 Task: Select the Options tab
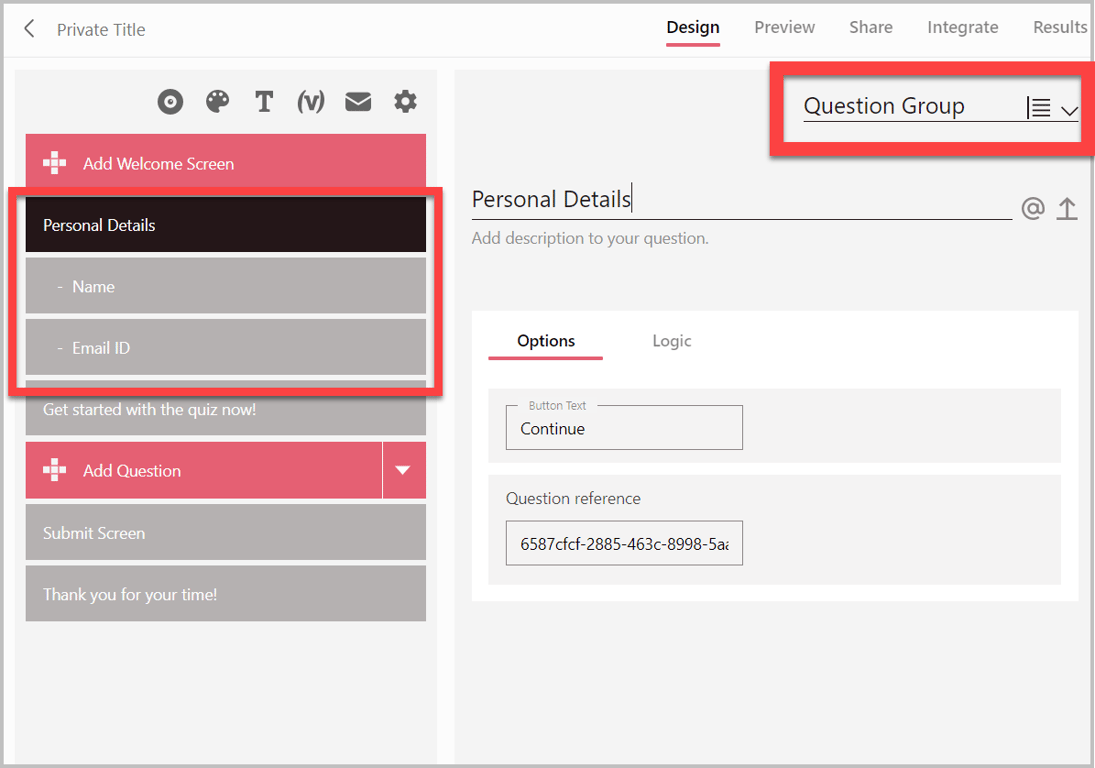click(x=545, y=341)
